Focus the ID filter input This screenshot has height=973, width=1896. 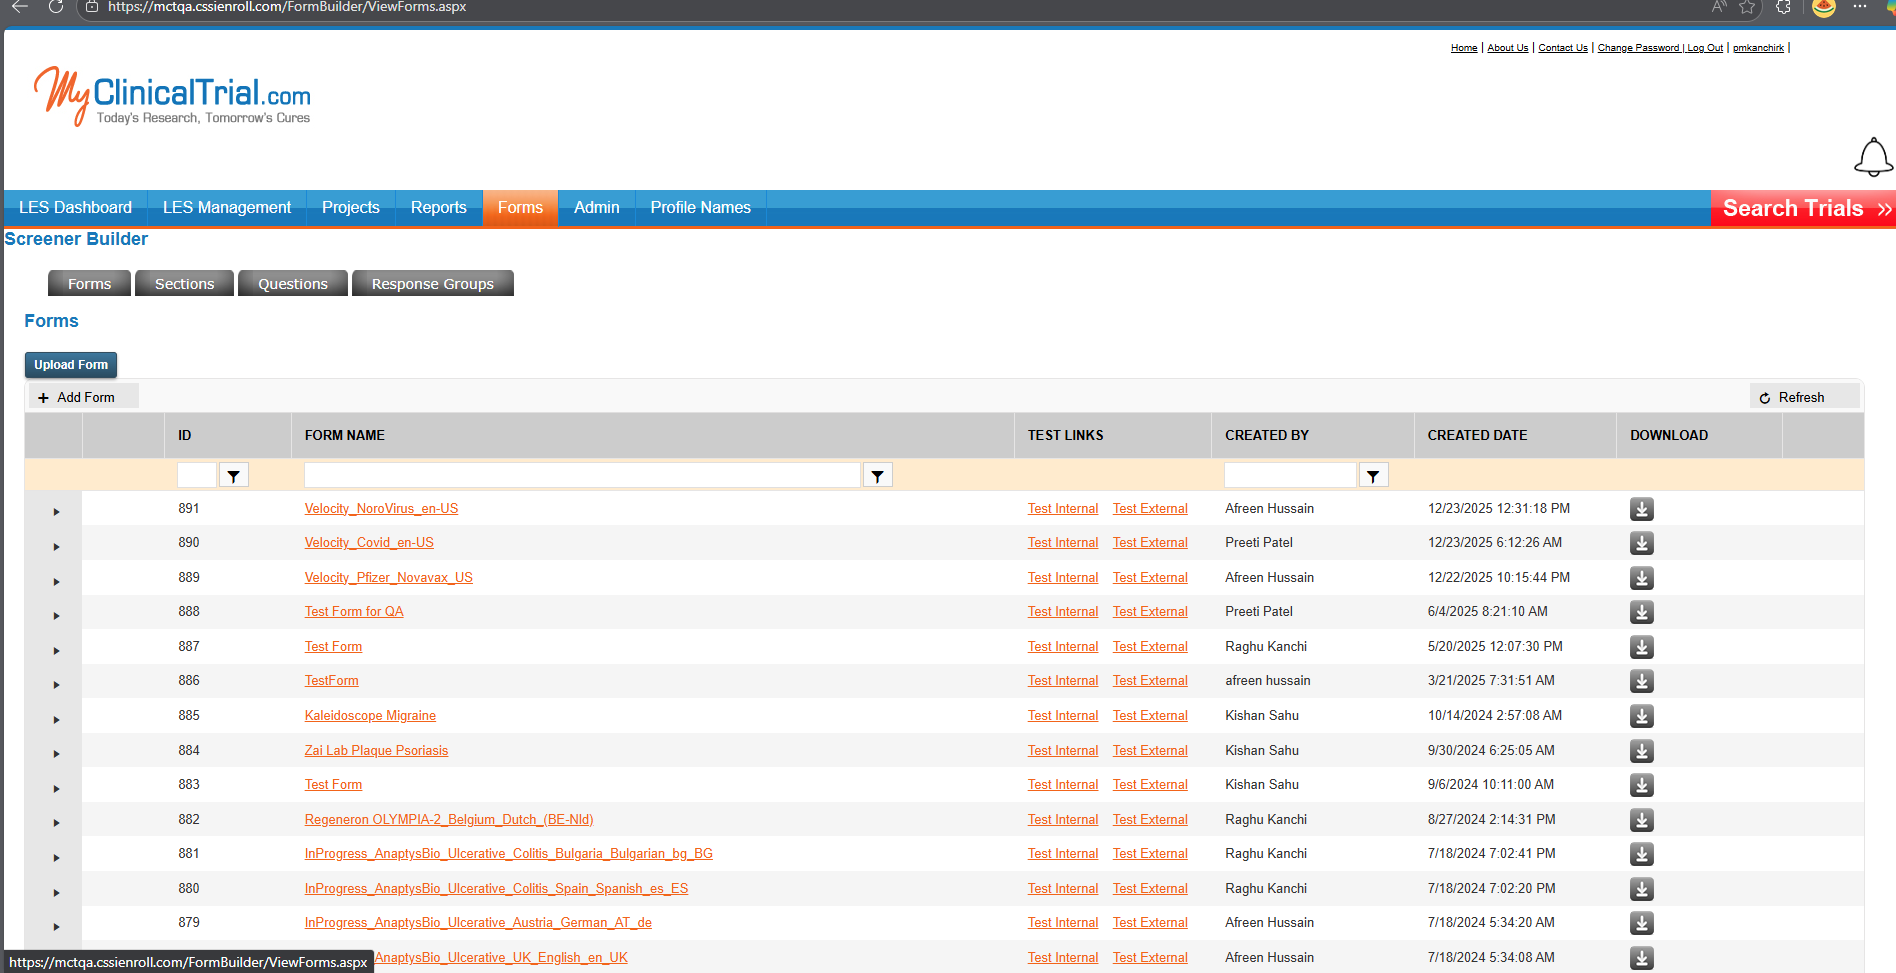click(x=197, y=475)
